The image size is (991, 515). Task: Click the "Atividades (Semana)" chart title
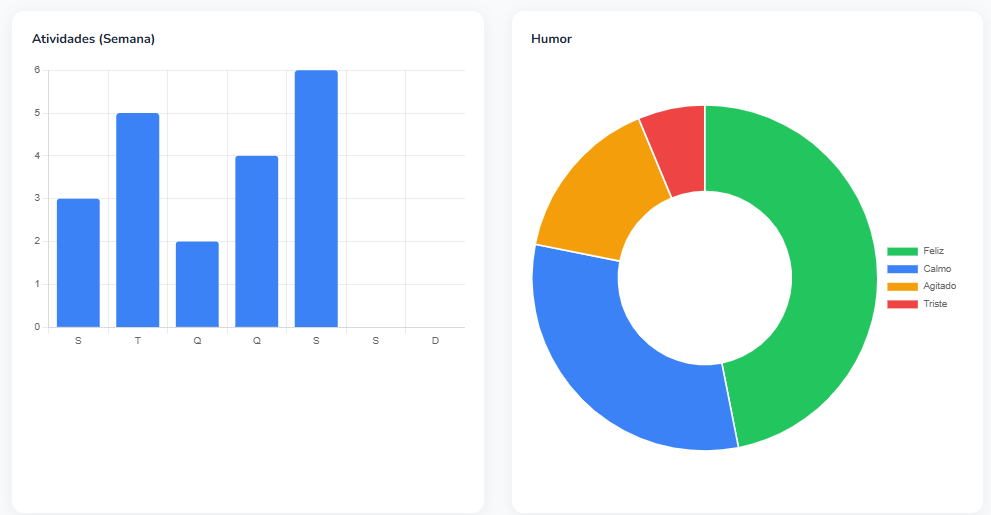[x=93, y=39]
